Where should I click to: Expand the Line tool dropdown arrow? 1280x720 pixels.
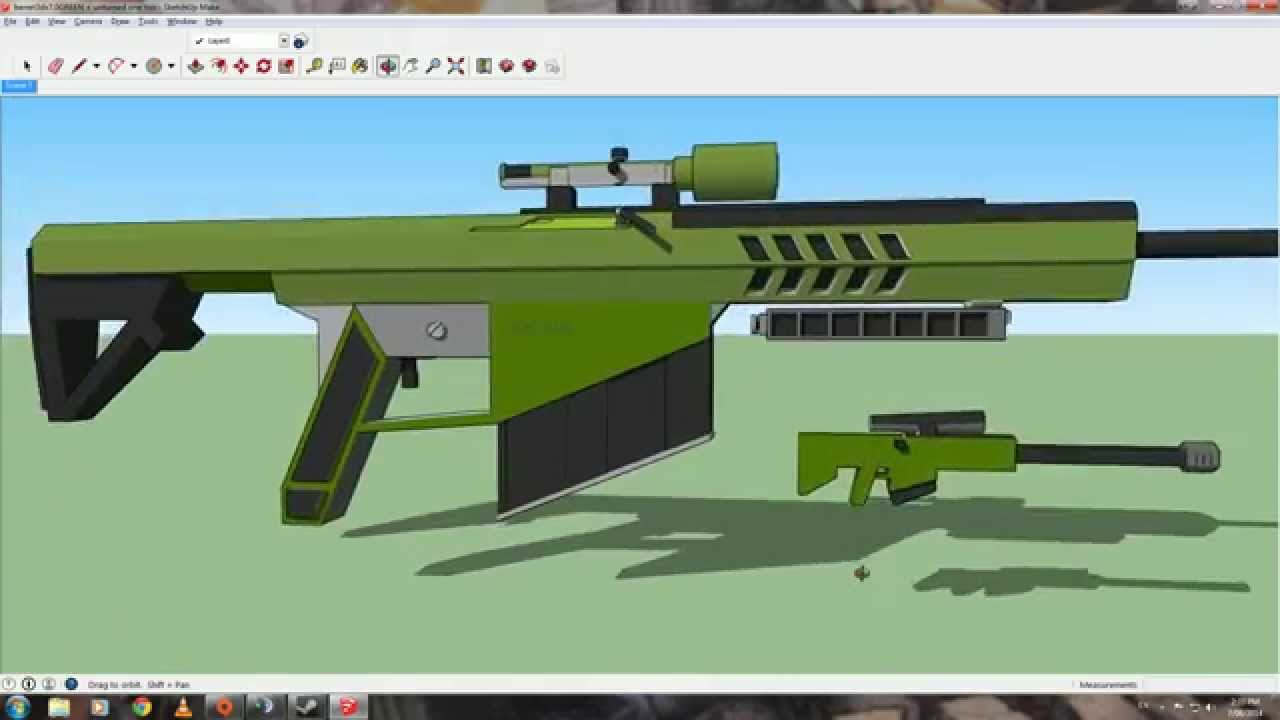[96, 67]
